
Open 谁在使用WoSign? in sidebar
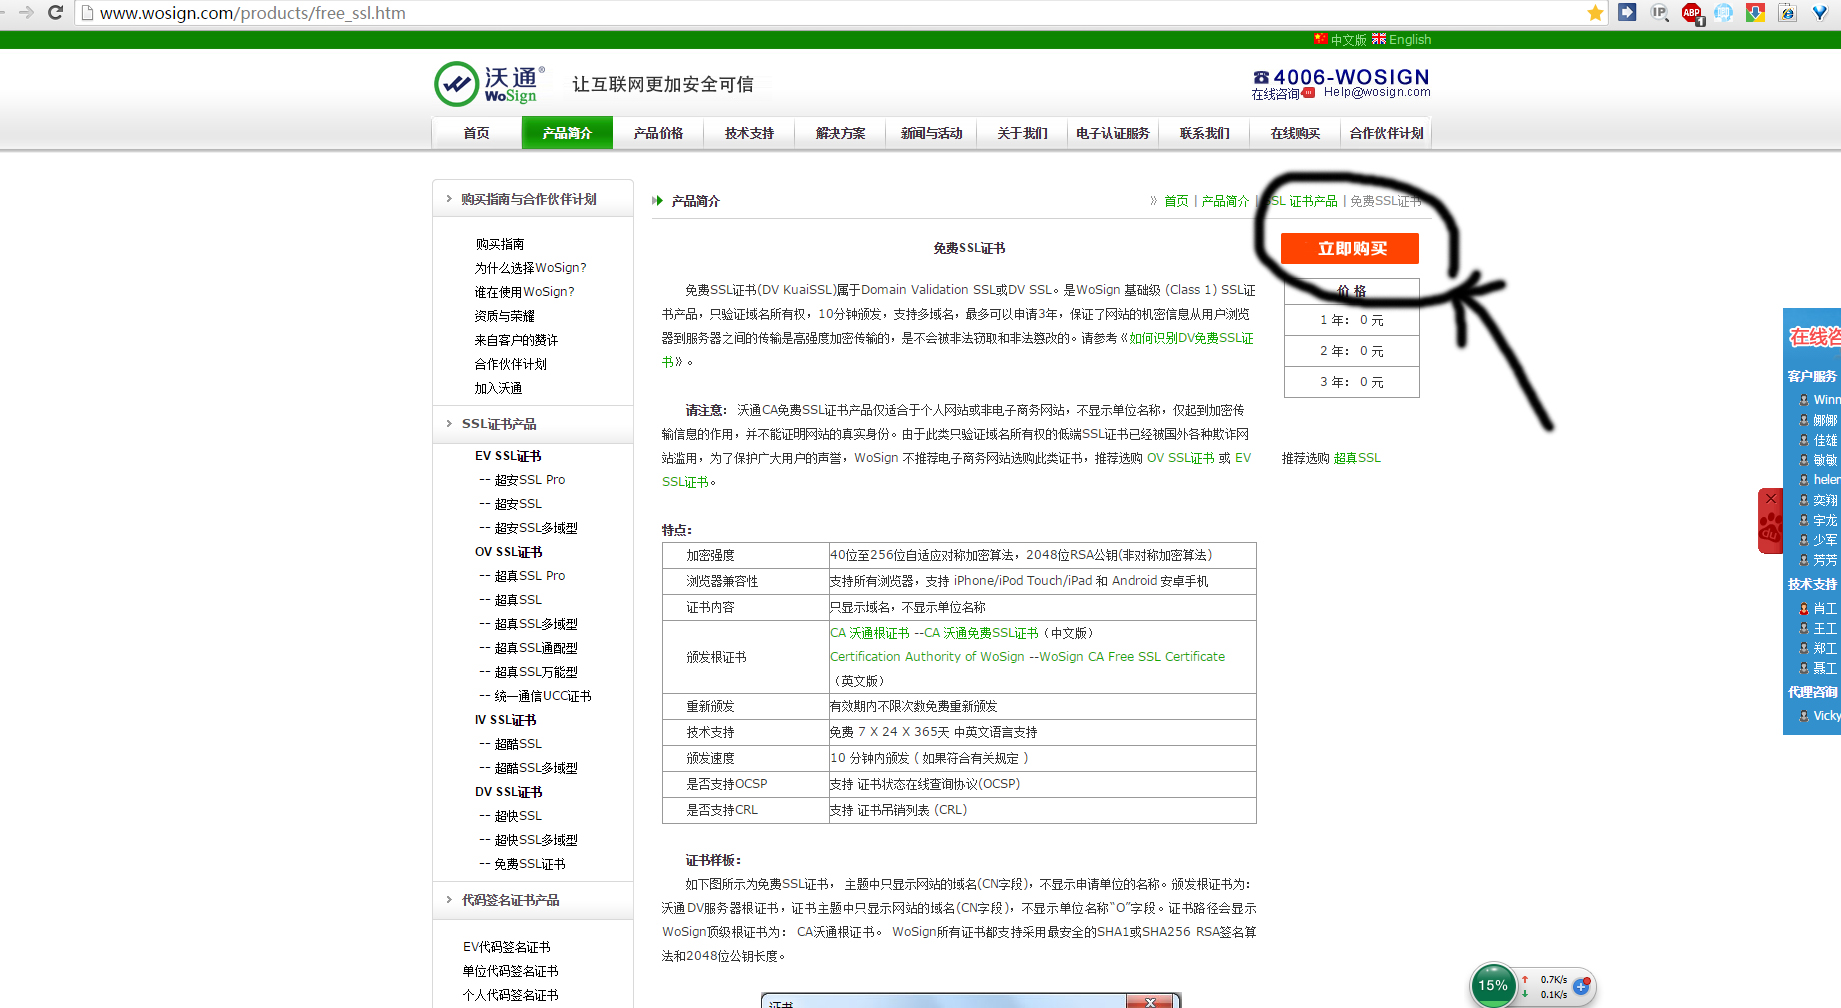524,292
